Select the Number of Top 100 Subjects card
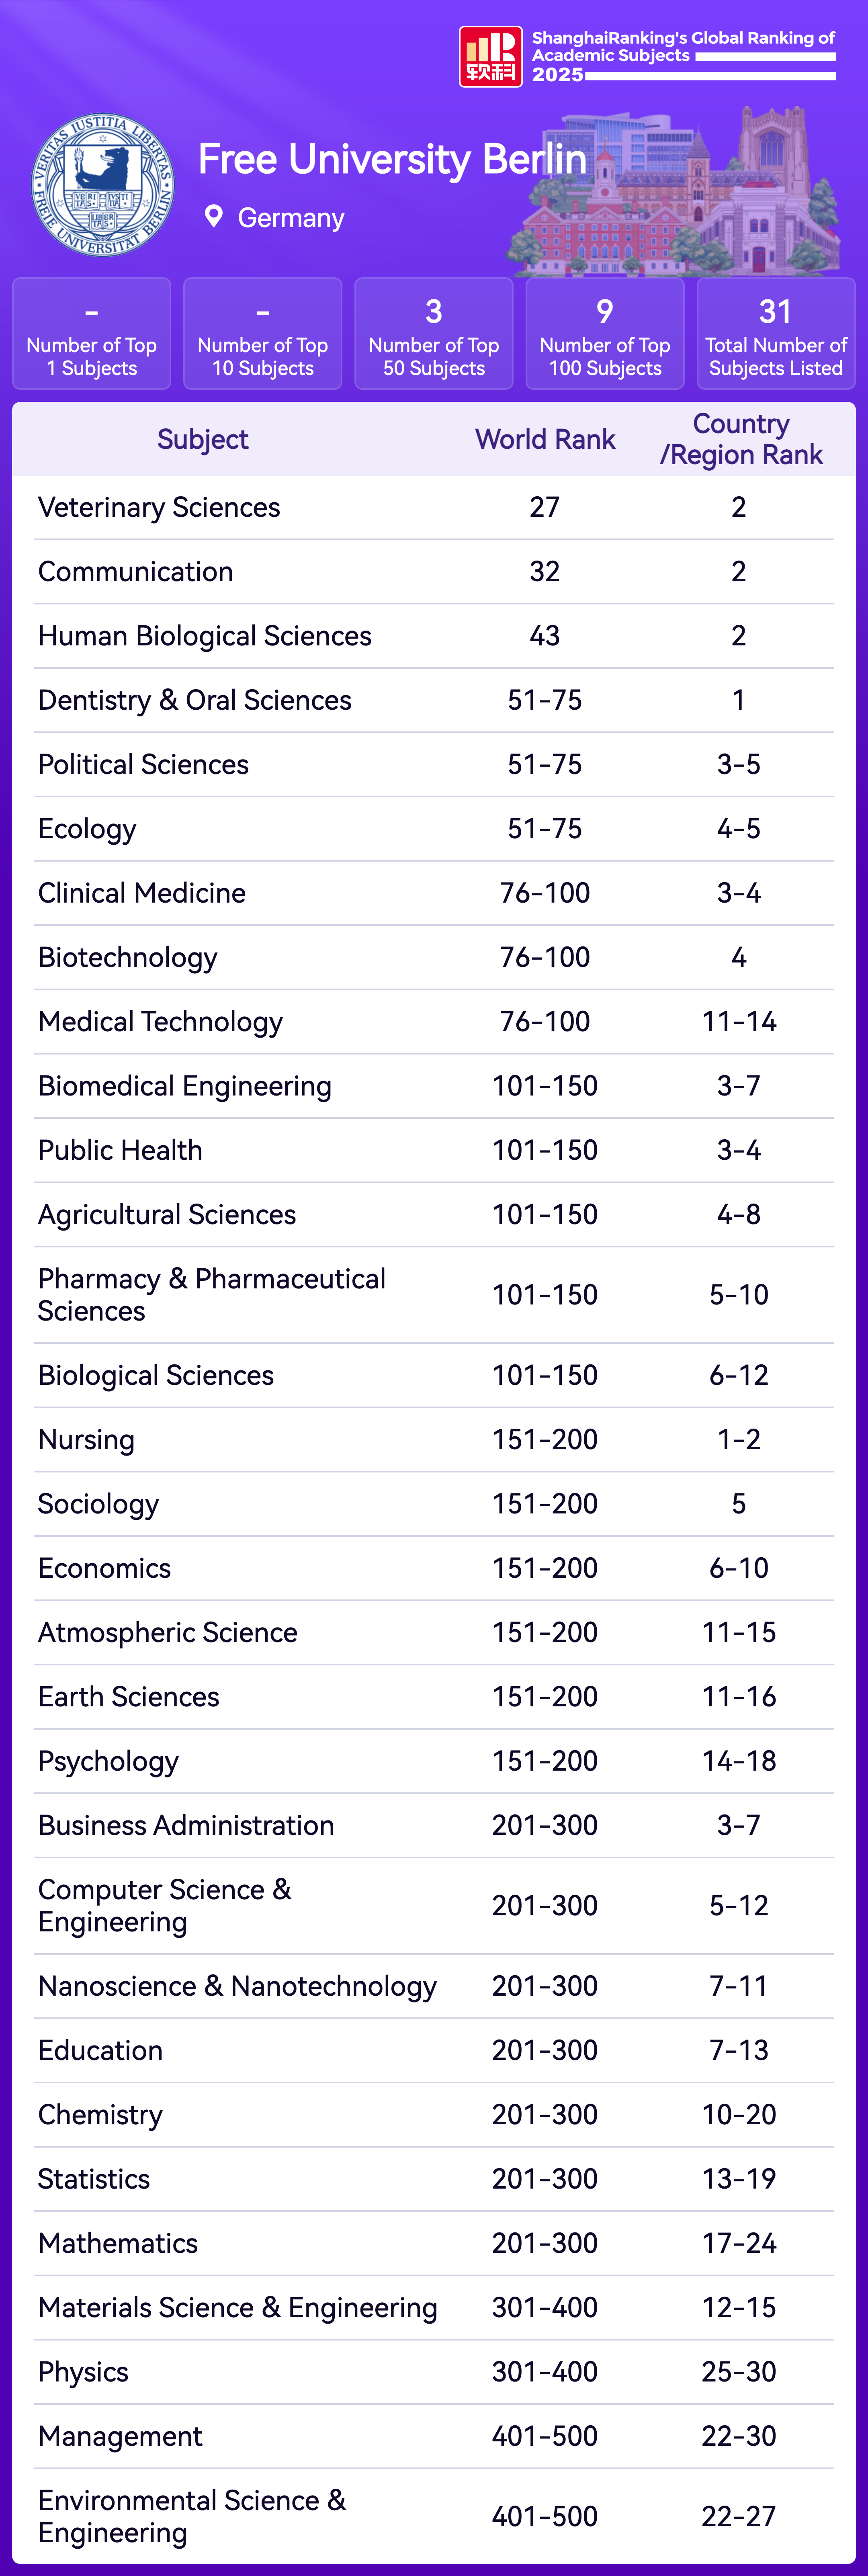The width and height of the screenshot is (868, 2576). (x=605, y=334)
